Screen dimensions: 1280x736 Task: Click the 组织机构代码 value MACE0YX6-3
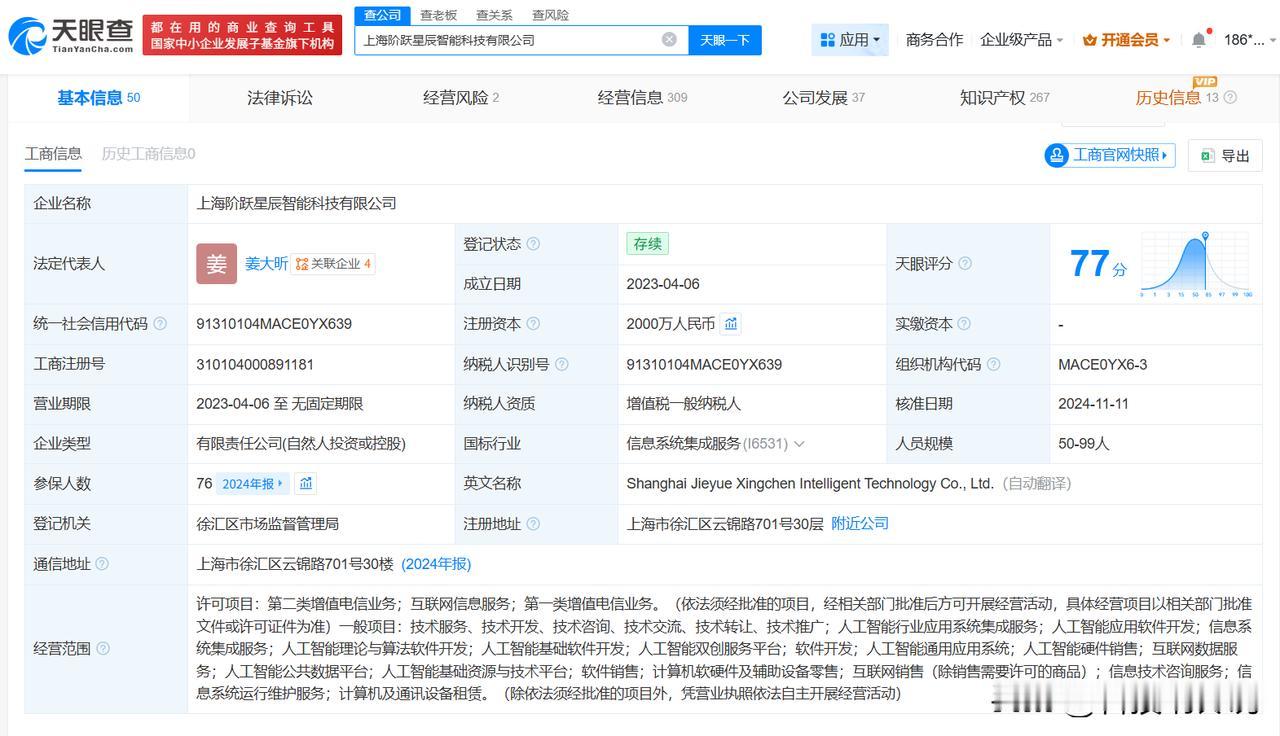[x=1102, y=364]
